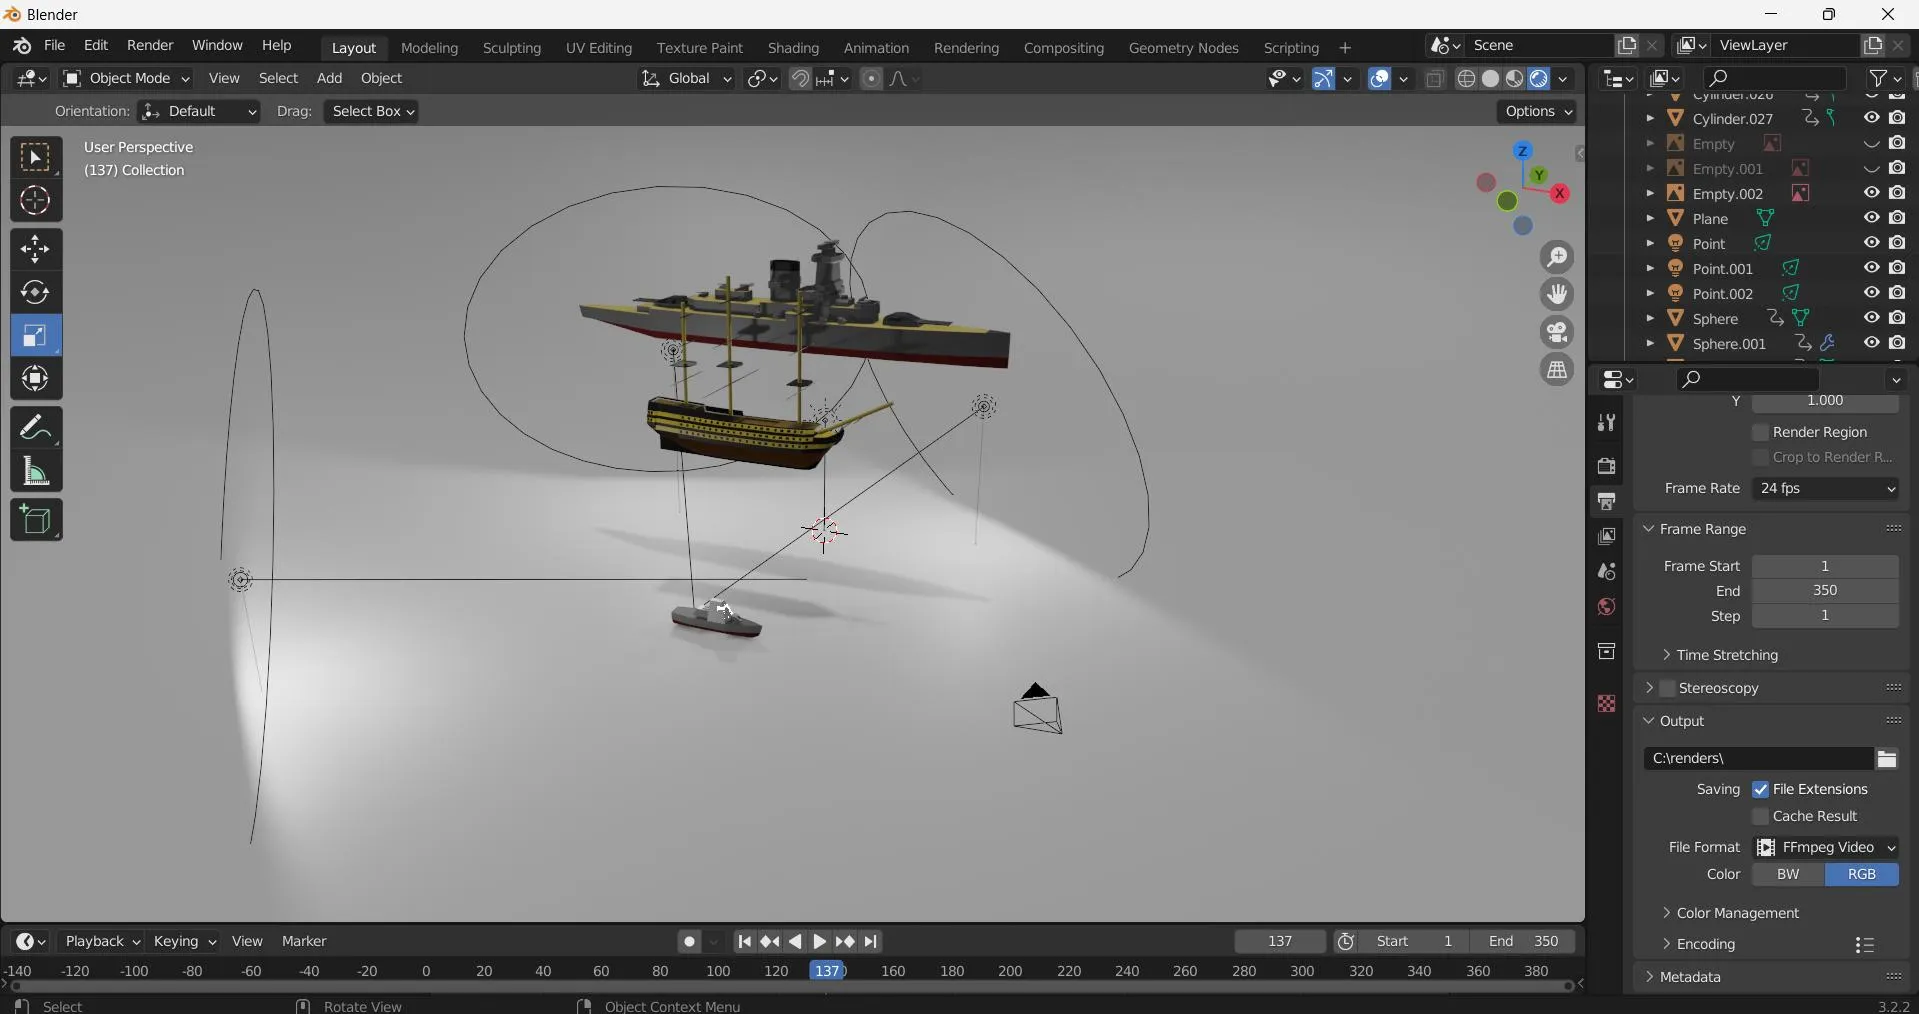Select the Cursor tool in the toolbar

36,201
